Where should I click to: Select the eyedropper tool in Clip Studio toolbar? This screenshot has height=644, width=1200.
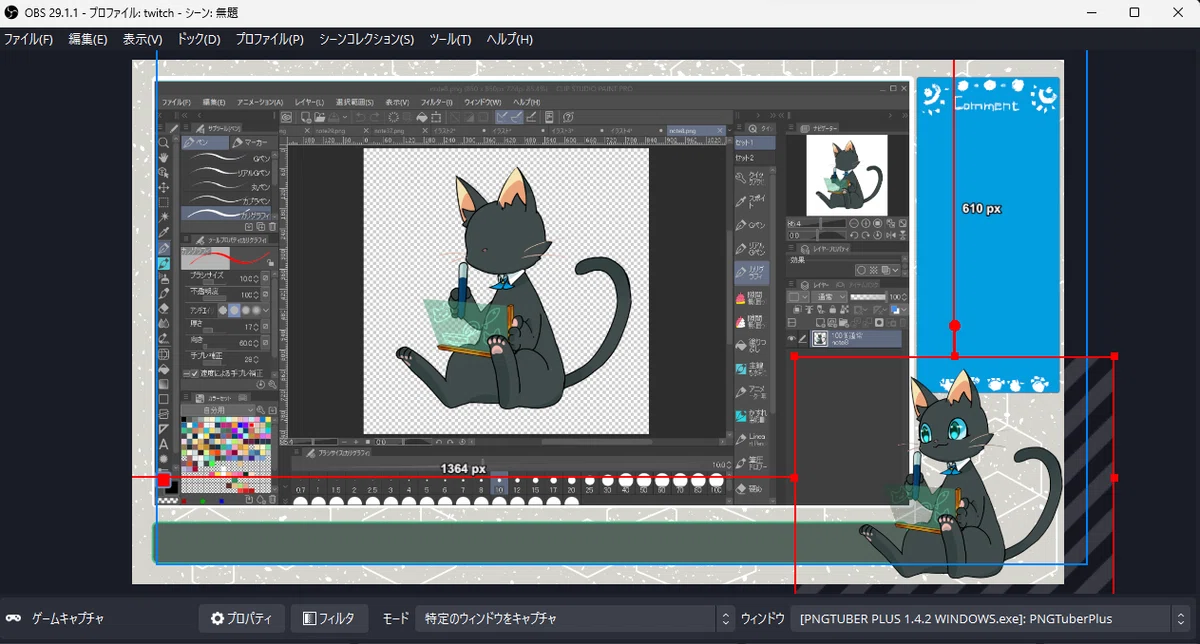click(164, 232)
